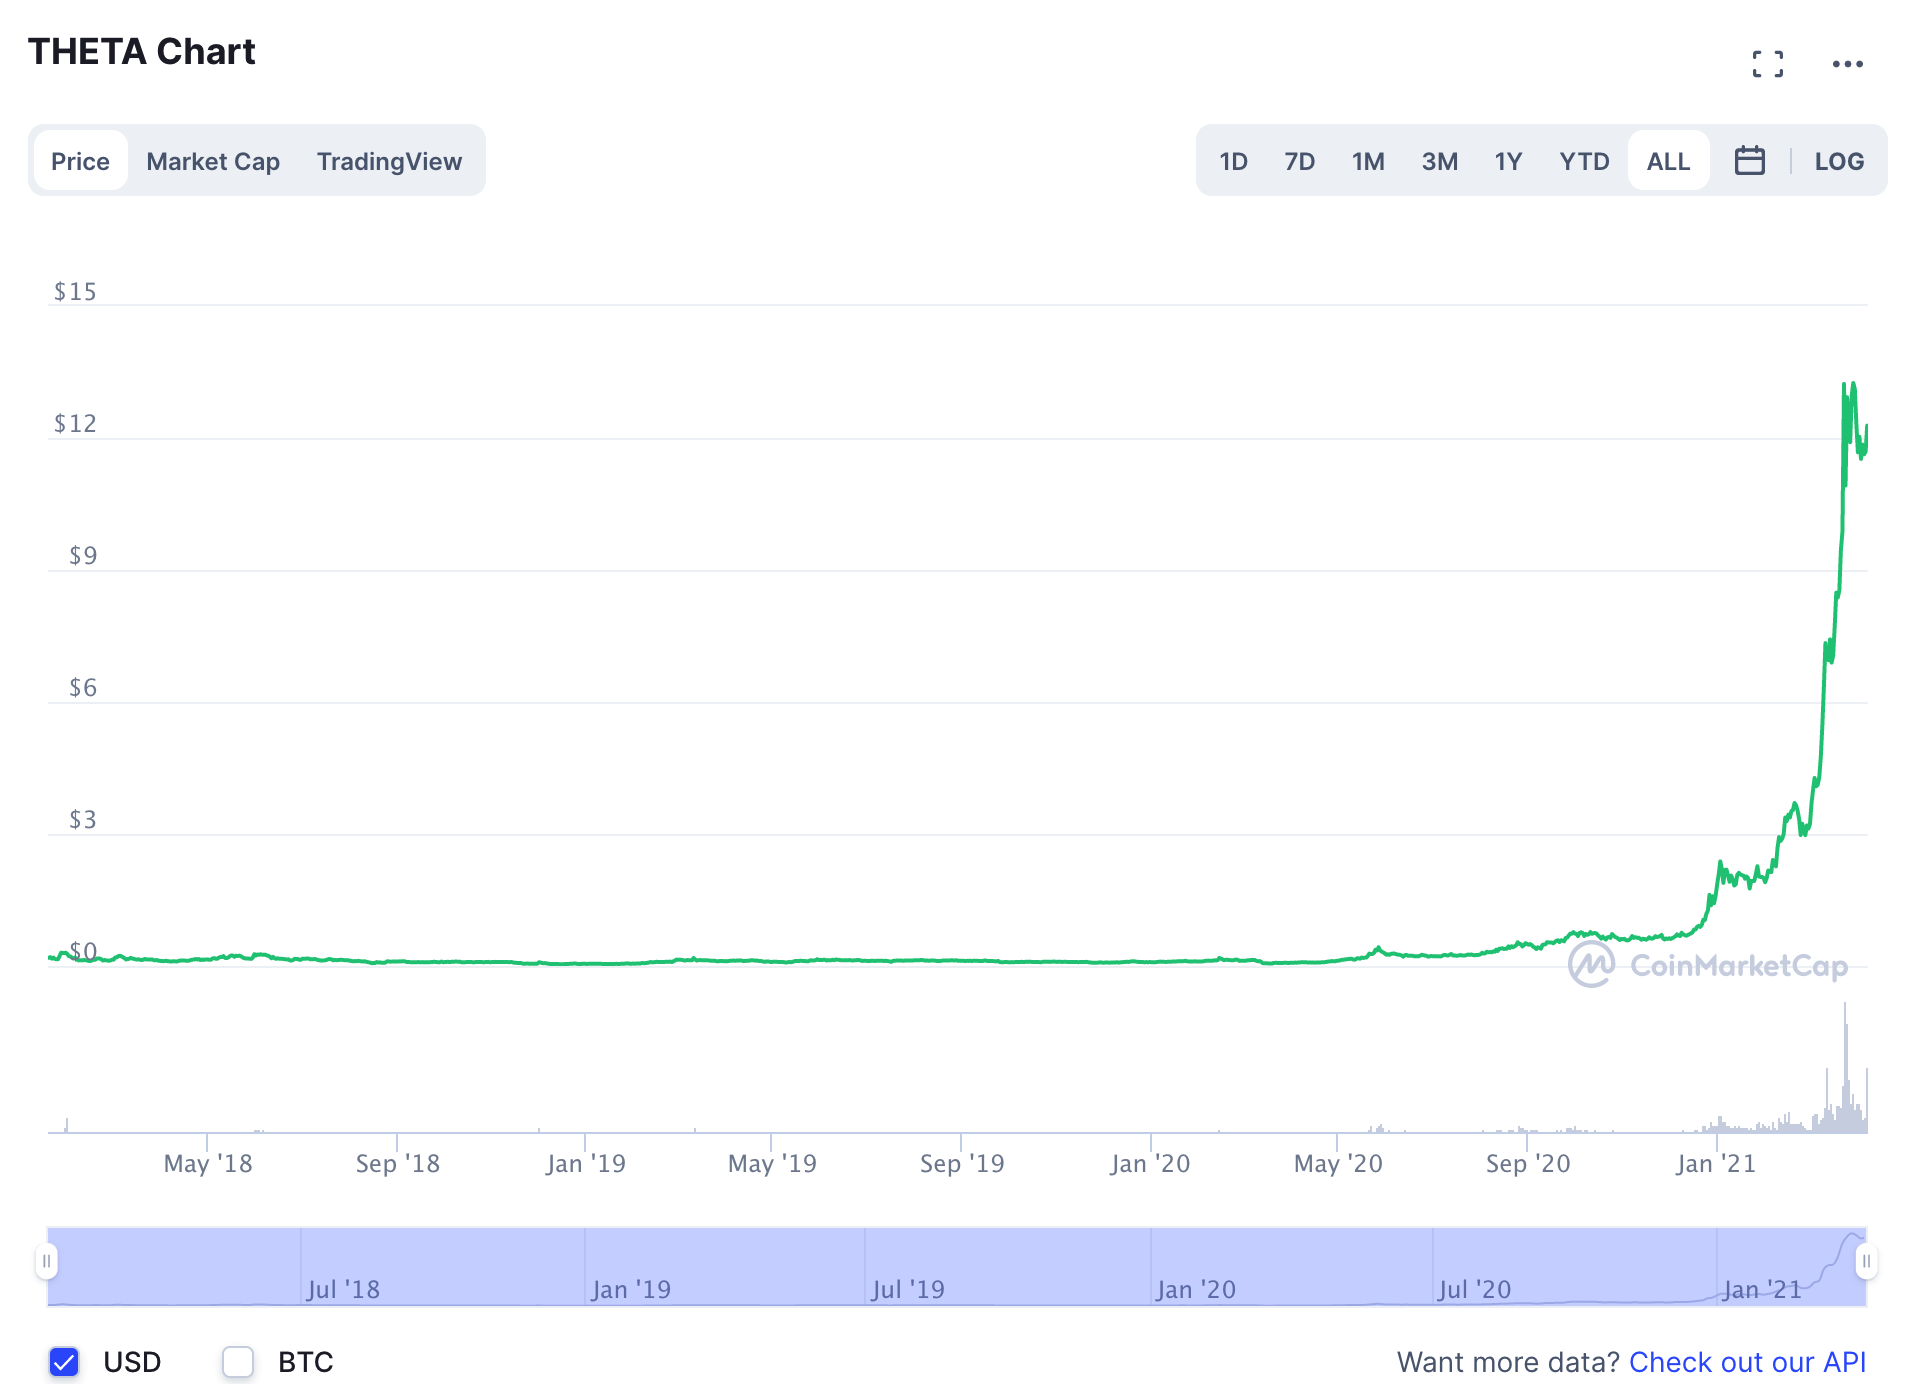Click the Jul '19 label in range navigator
This screenshot has height=1400, width=1922.
[908, 1288]
